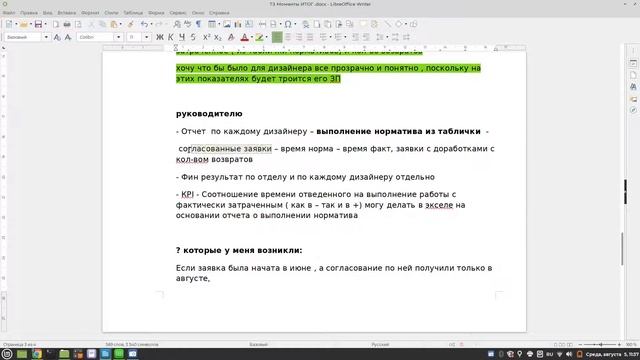Click the superscript X² icon
Viewport: 640px width, 360px height.
207,37
